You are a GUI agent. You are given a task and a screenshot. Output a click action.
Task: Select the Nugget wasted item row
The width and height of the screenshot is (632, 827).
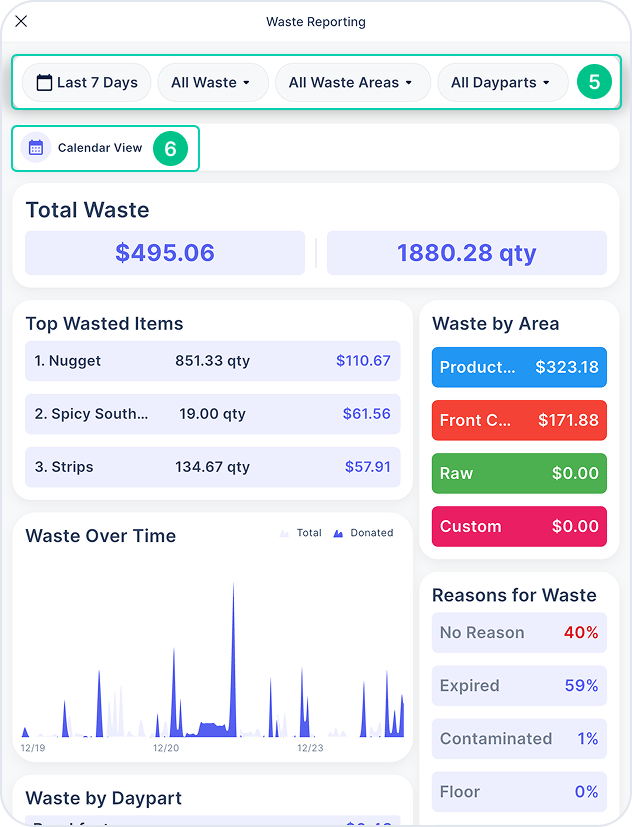213,361
